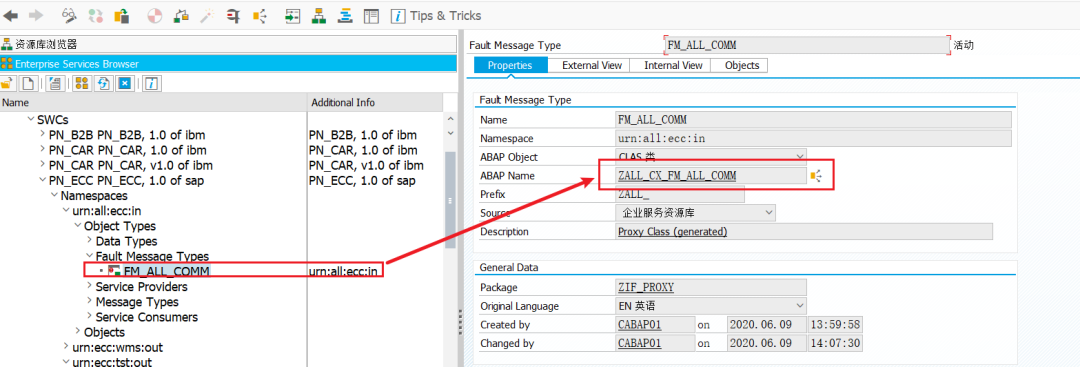Click the open folder icon in browser toolbar
The image size is (1080, 367).
coord(8,83)
